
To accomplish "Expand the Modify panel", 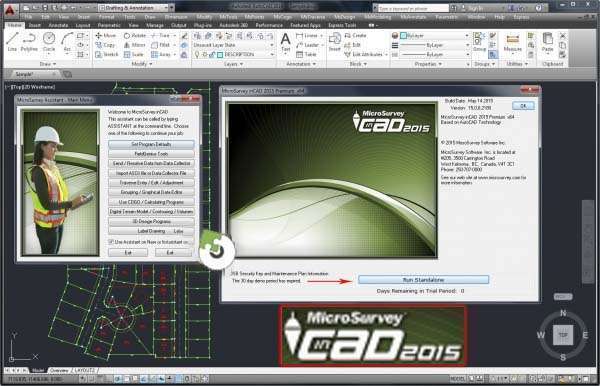I will tap(142, 64).
